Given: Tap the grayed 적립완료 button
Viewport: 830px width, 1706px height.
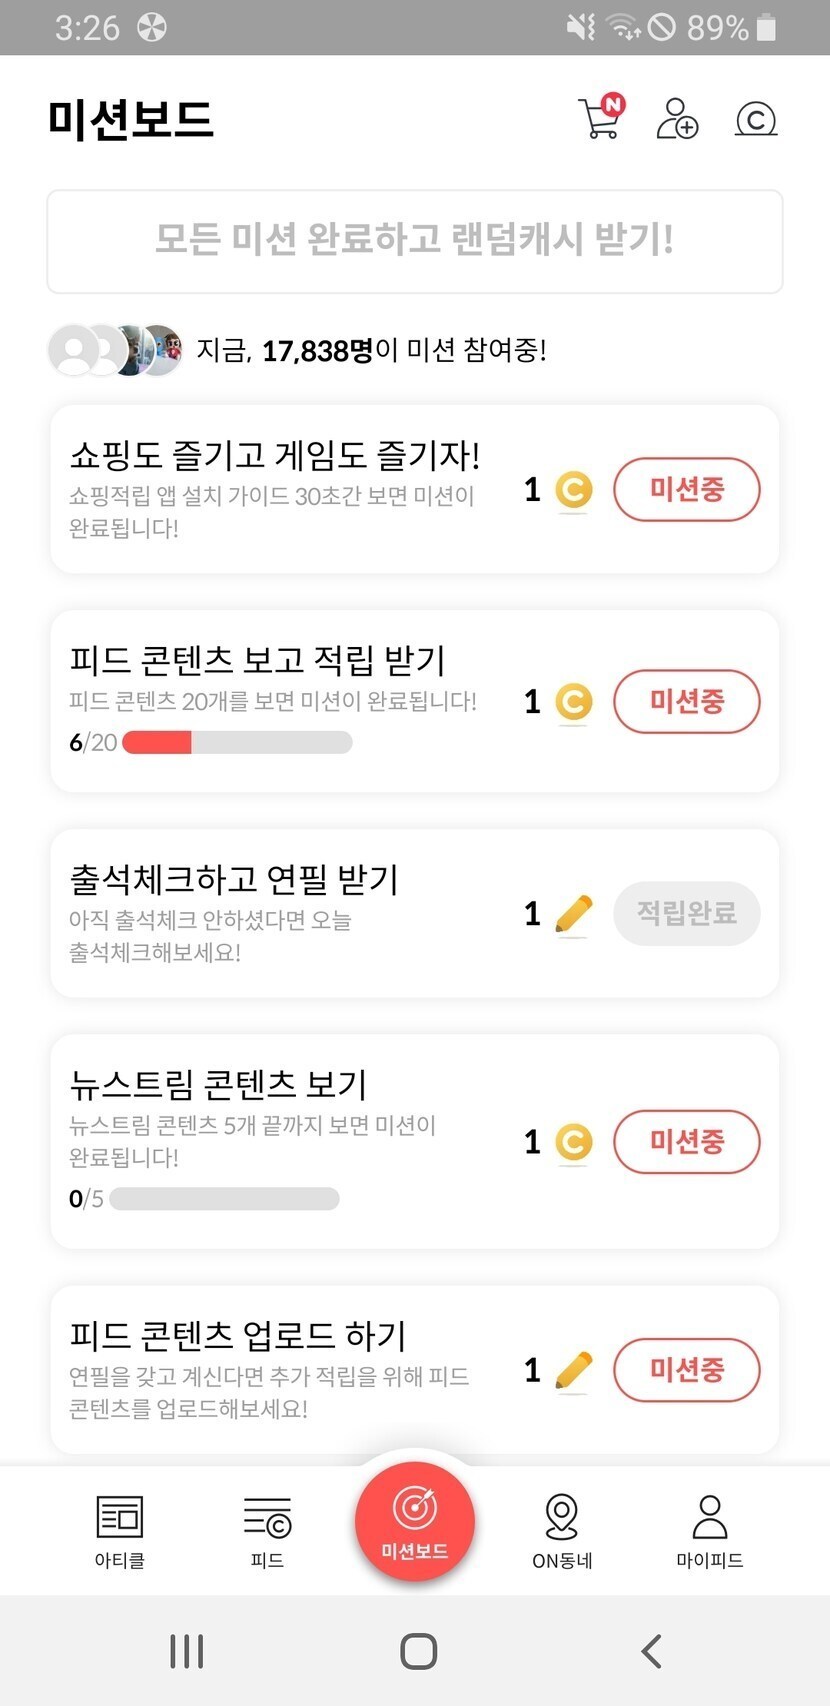Looking at the screenshot, I should coord(686,914).
